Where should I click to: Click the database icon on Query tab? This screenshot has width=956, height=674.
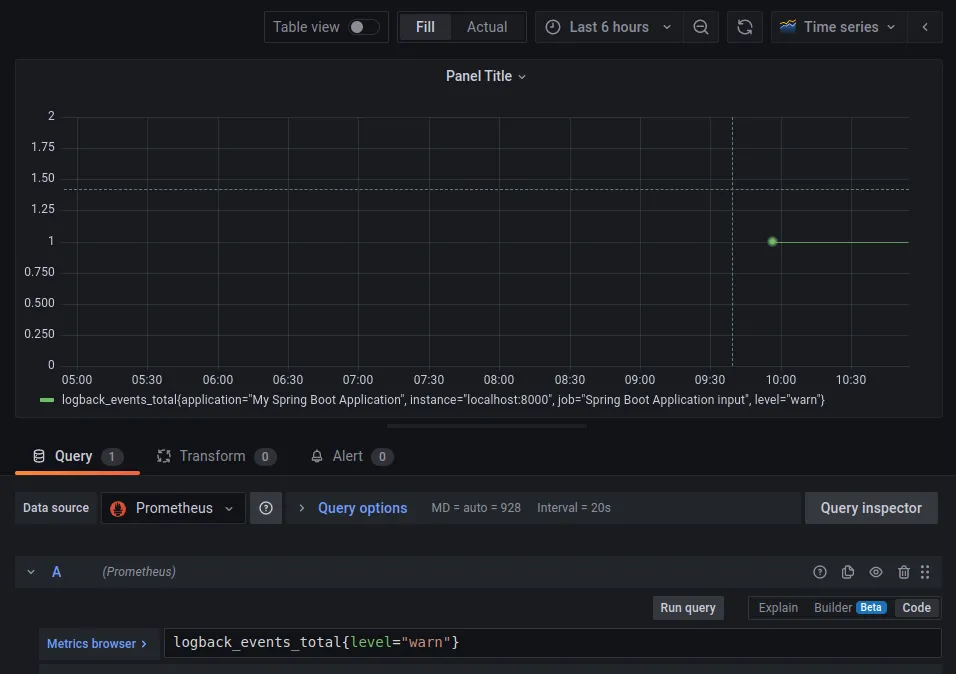[x=39, y=456]
